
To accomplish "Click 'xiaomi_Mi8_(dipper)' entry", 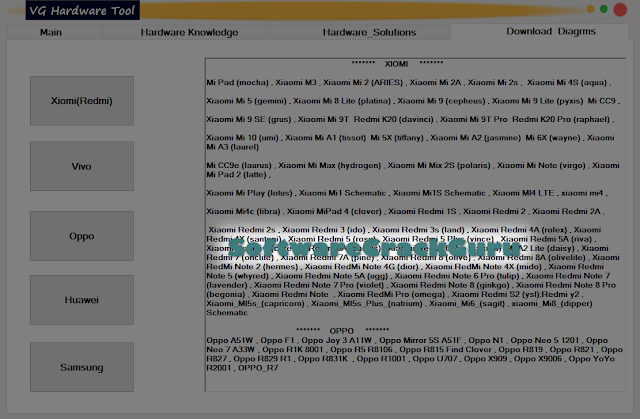I will coord(552,304).
